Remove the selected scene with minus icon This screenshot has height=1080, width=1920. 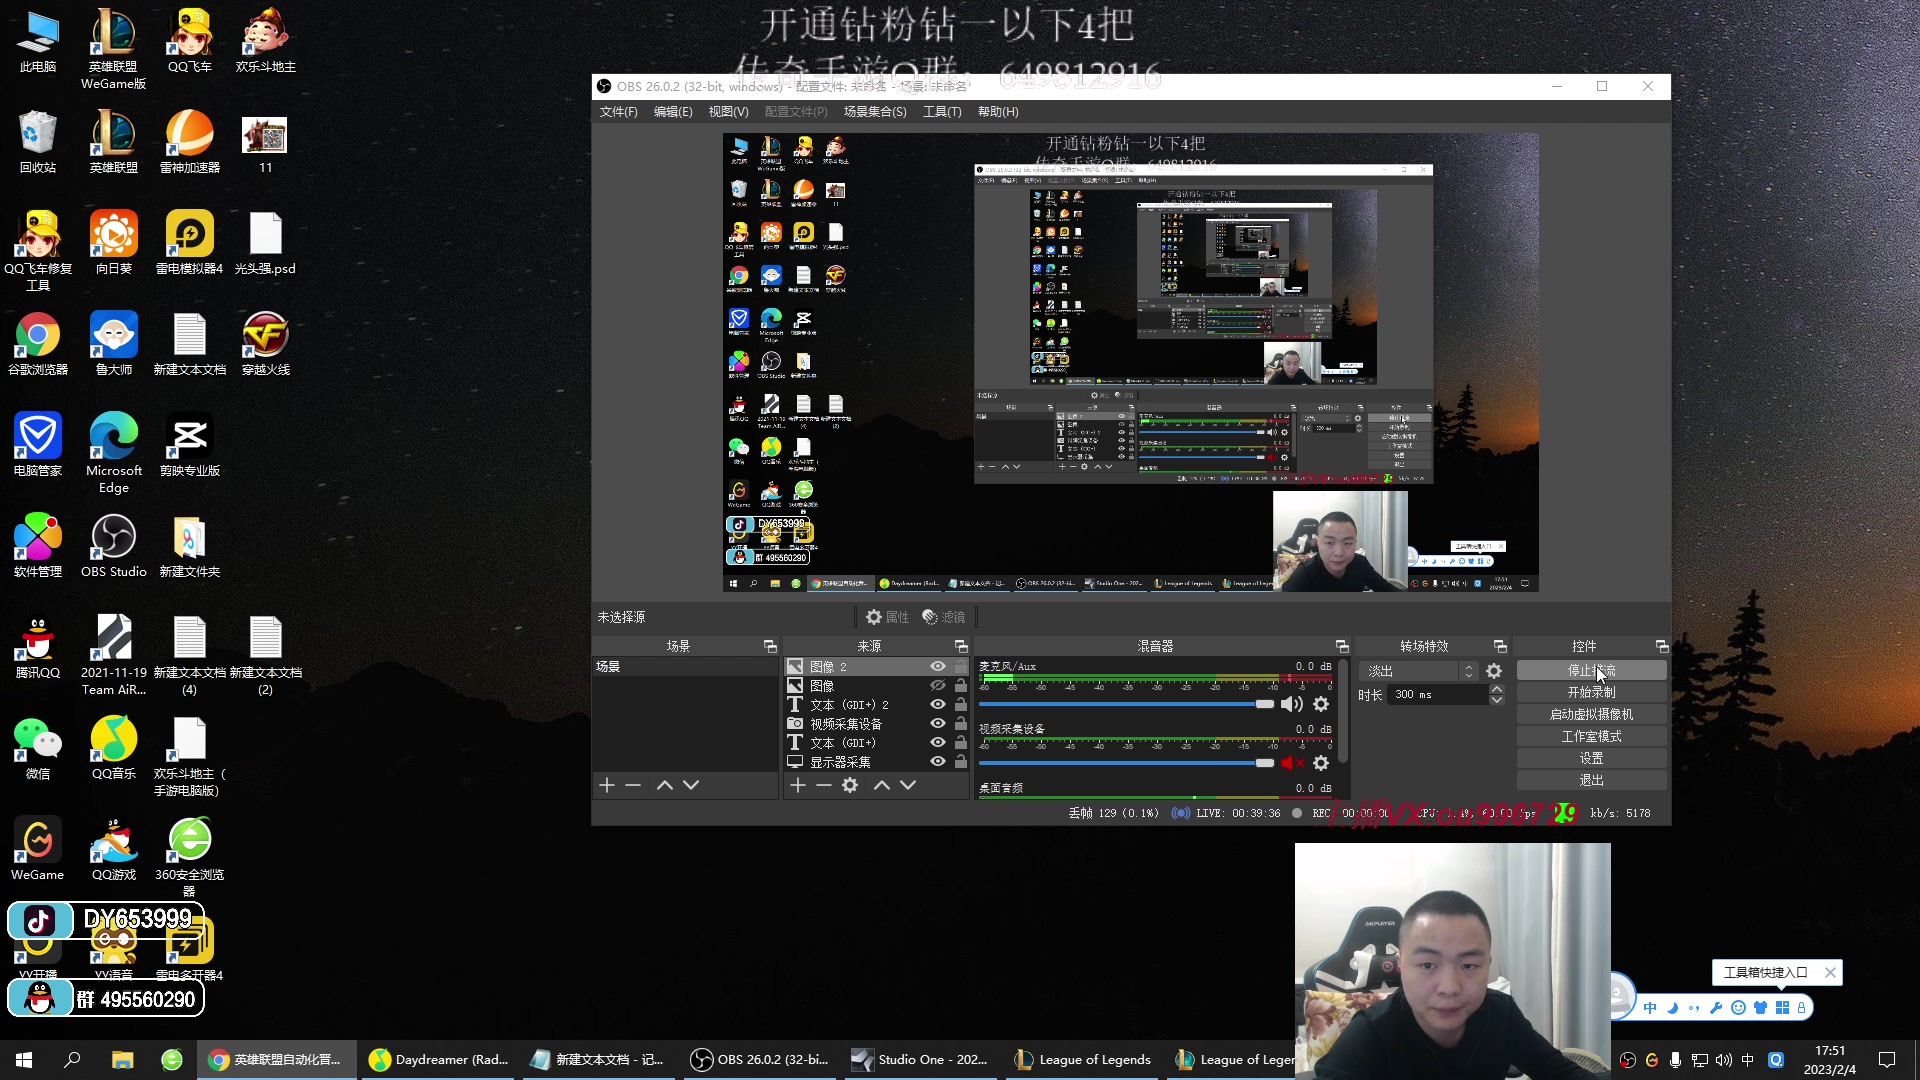[633, 785]
